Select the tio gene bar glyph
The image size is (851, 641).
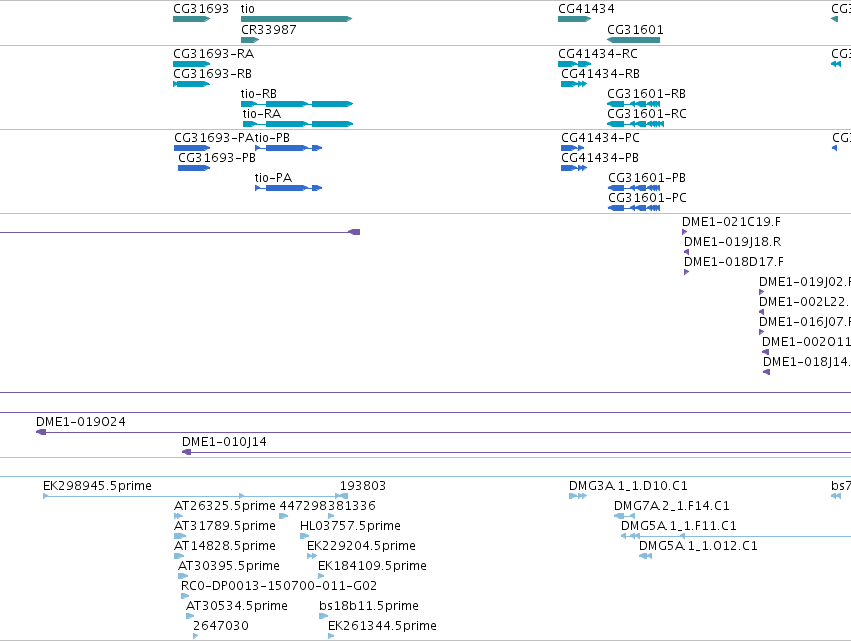click(296, 19)
